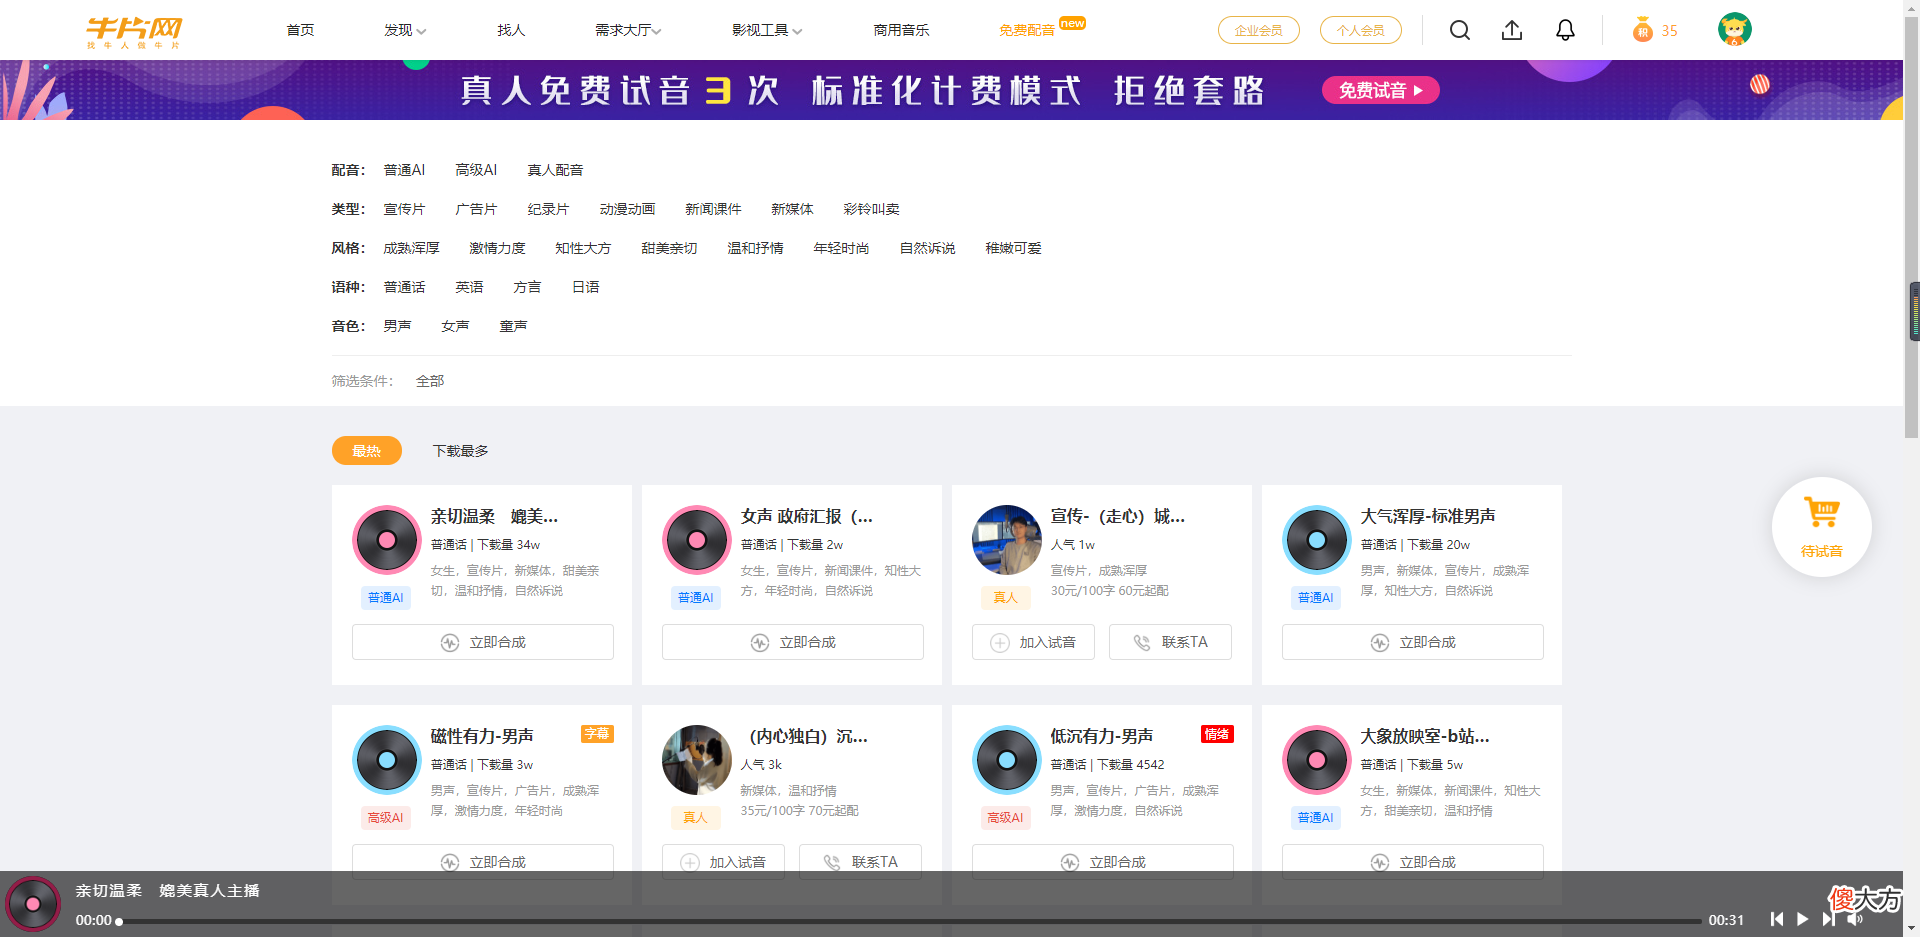Click the 牛片网 logo
The width and height of the screenshot is (1920, 937).
point(134,32)
